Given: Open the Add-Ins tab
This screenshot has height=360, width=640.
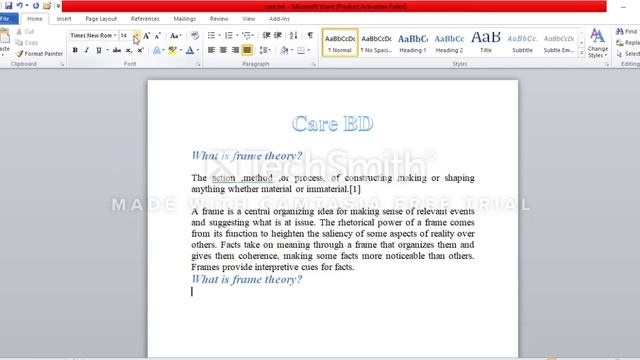Looking at the screenshot, I should click(x=279, y=19).
